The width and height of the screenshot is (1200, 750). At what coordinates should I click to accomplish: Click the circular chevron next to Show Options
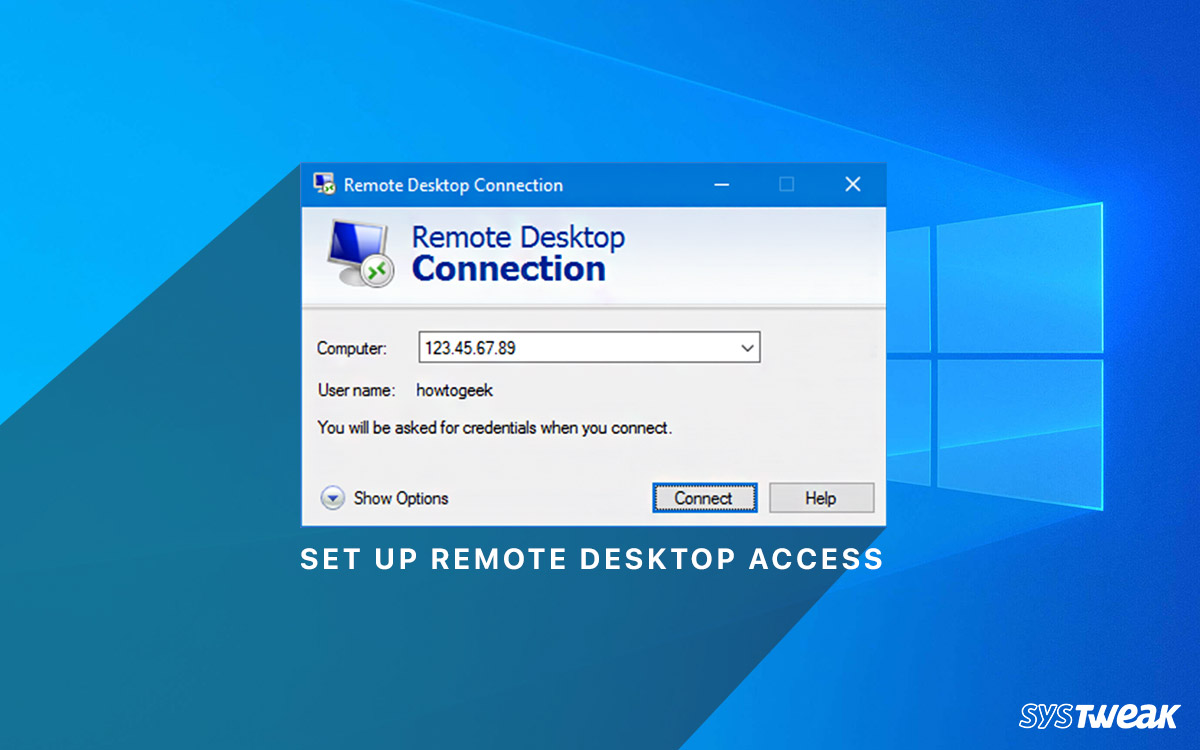click(x=331, y=498)
